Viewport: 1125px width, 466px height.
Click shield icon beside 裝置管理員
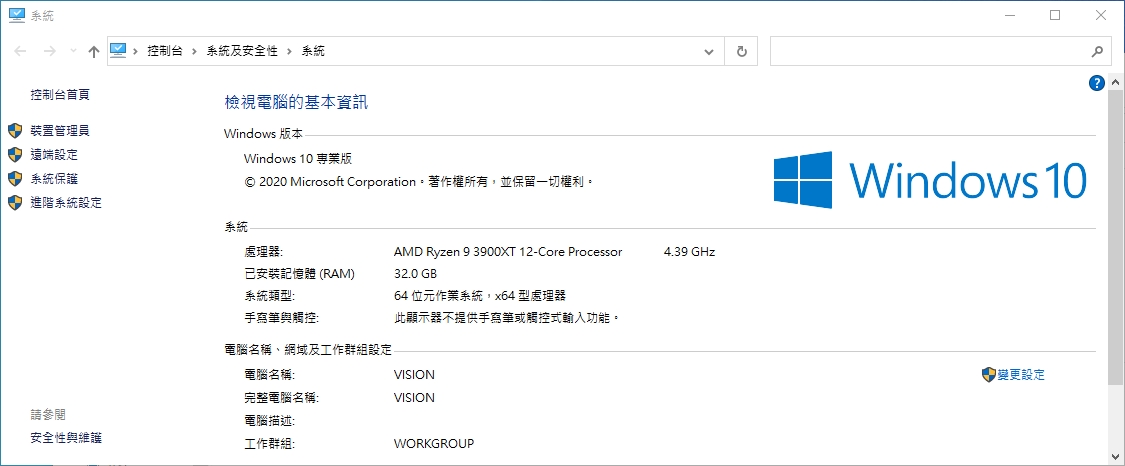[x=15, y=130]
